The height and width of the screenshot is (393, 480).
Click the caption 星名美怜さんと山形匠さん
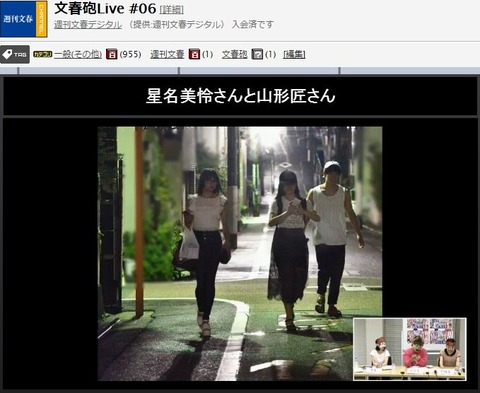coord(240,96)
